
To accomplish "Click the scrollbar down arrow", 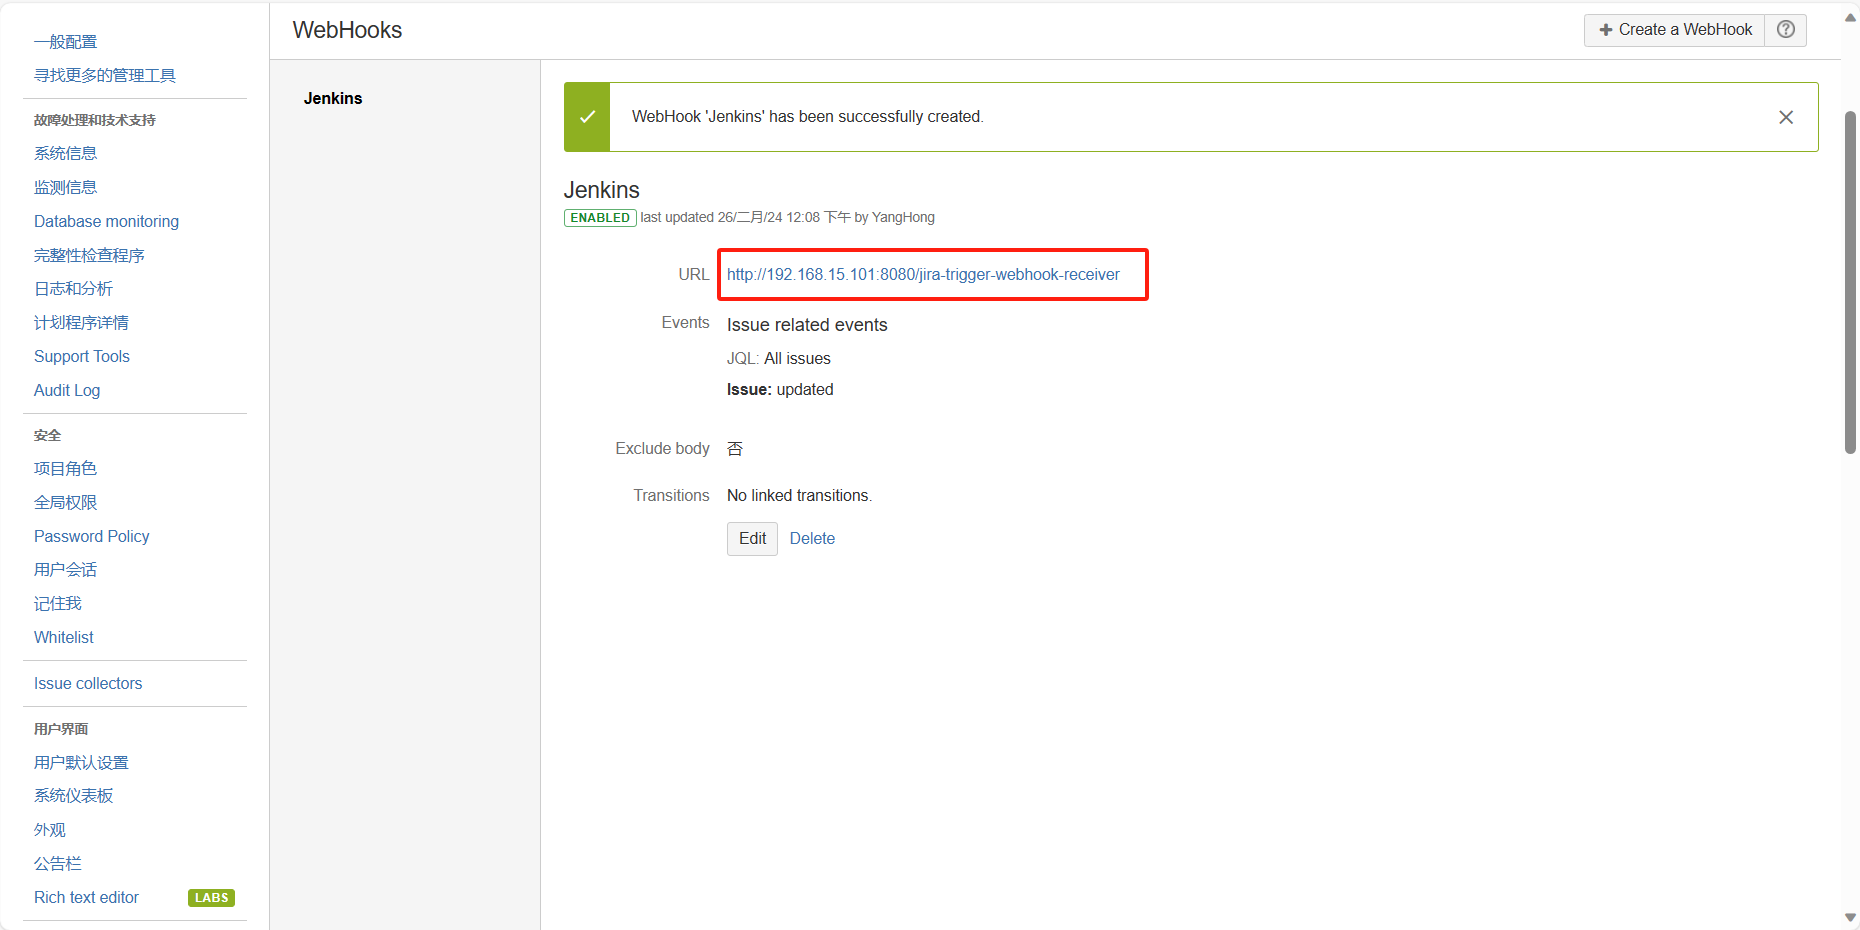I will coord(1850,918).
